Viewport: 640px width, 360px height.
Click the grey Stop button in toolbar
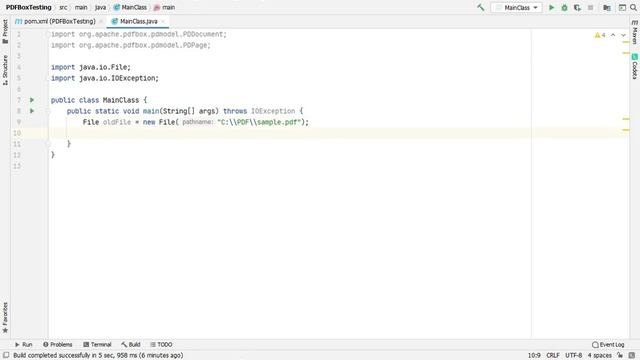[x=590, y=7]
